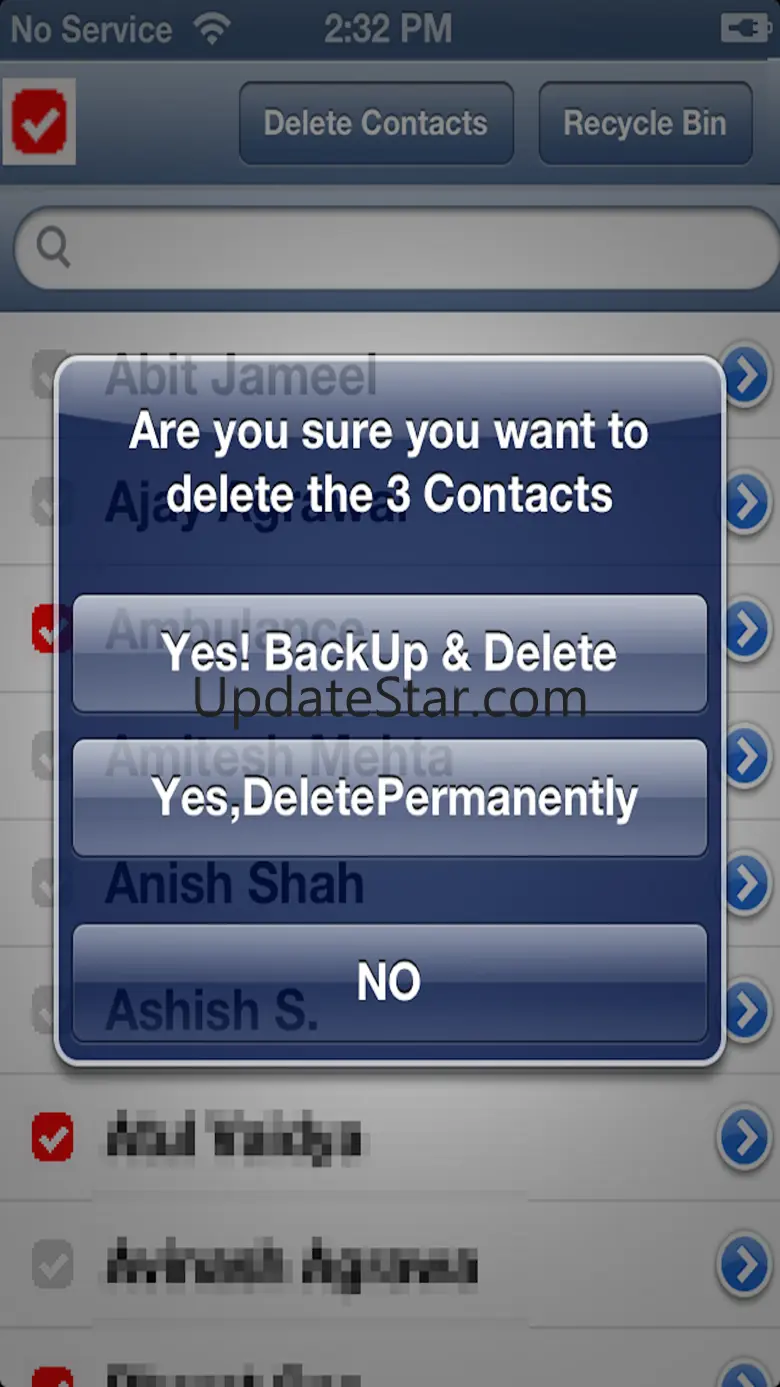
Task: Tap the red select-all checkmark icon
Action: coord(39,121)
